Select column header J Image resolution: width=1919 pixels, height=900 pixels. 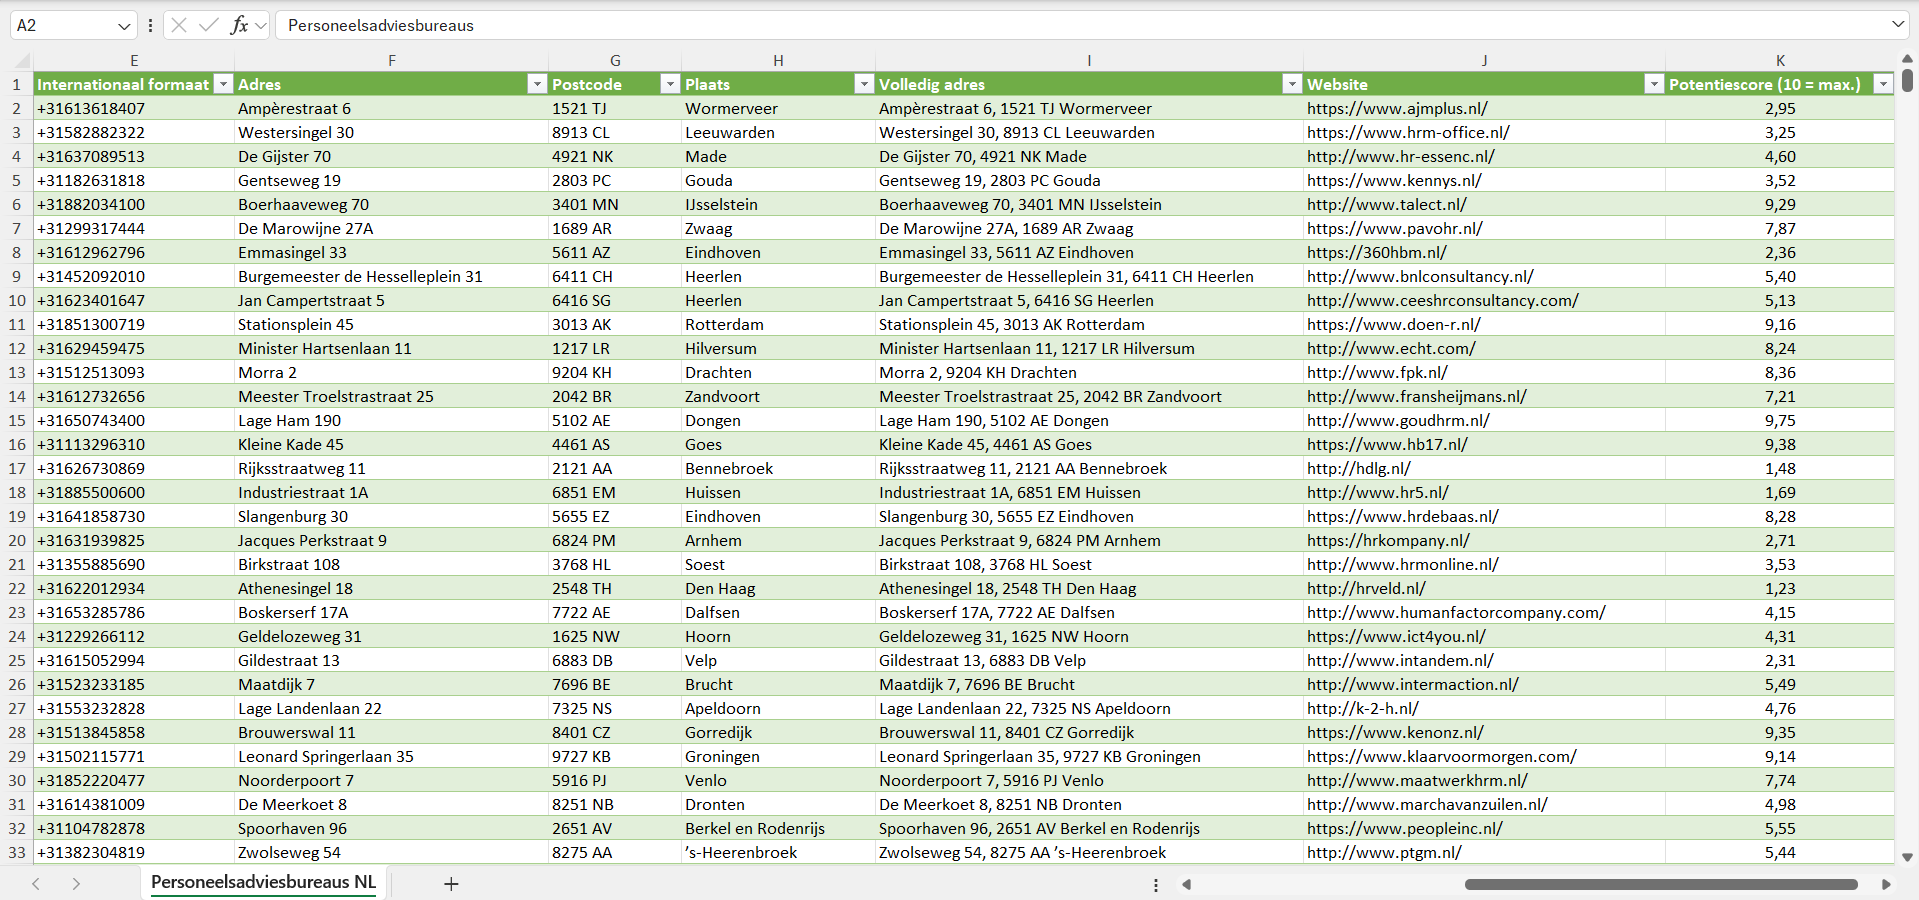(x=1484, y=60)
